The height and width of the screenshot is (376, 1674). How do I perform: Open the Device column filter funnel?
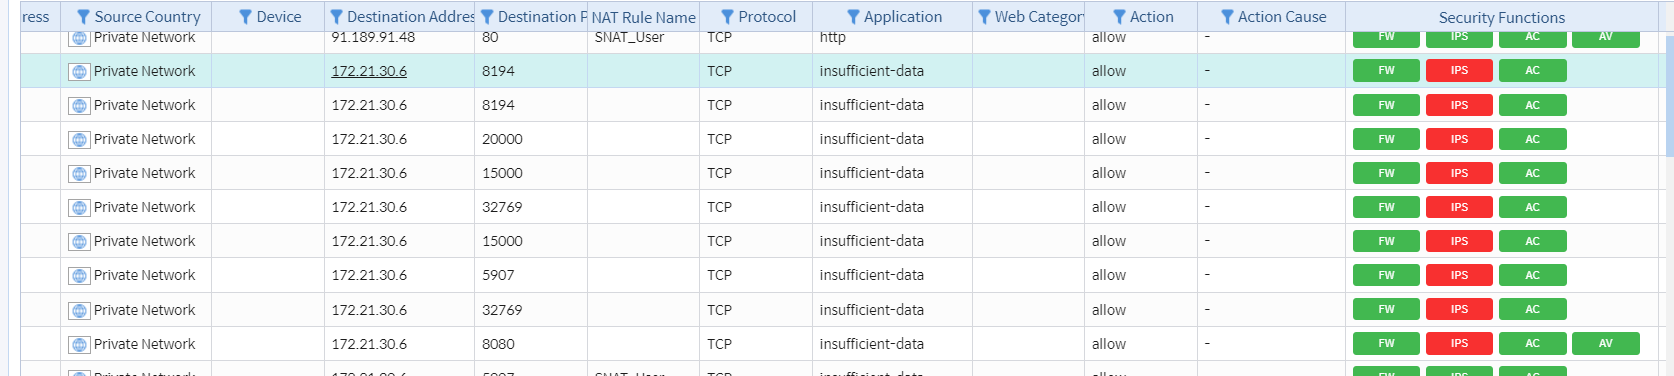pyautogui.click(x=246, y=17)
